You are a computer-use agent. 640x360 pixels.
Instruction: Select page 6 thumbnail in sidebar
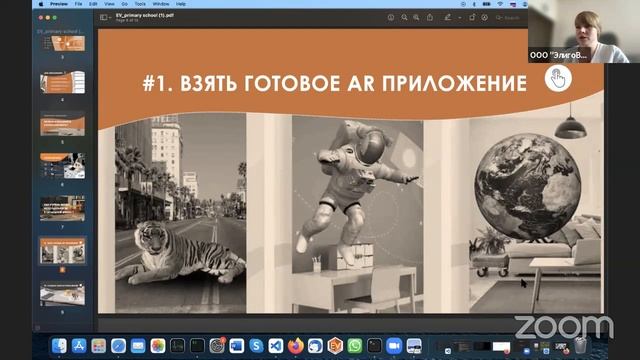coord(62,166)
